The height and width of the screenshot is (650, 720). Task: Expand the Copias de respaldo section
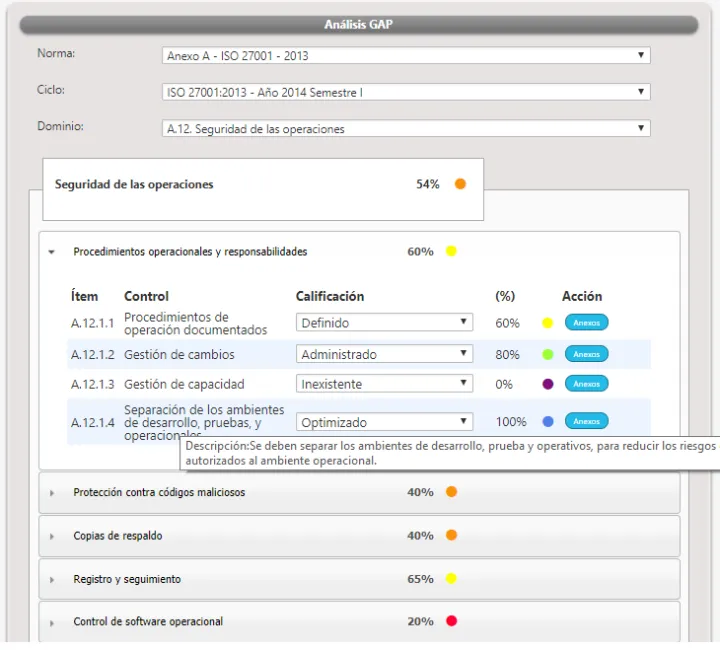pos(52,536)
